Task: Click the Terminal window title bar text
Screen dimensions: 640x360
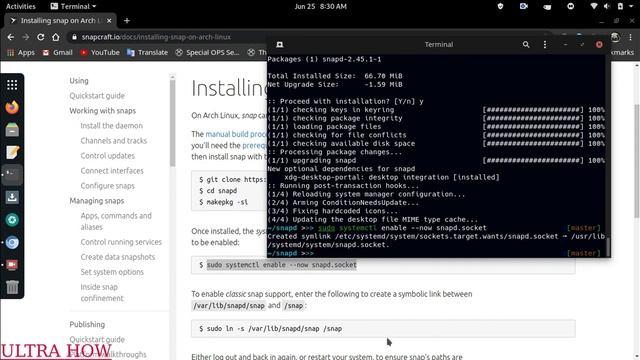Action: (x=439, y=44)
